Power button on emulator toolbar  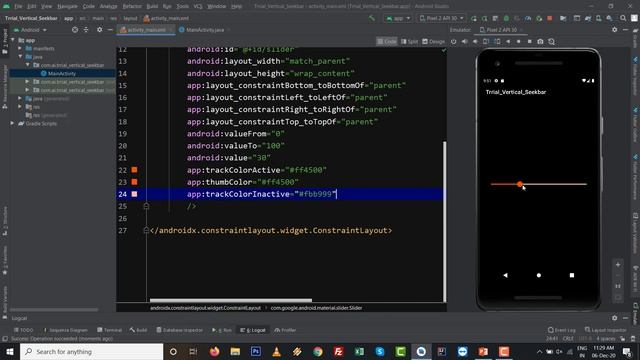pyautogui.click(x=453, y=42)
